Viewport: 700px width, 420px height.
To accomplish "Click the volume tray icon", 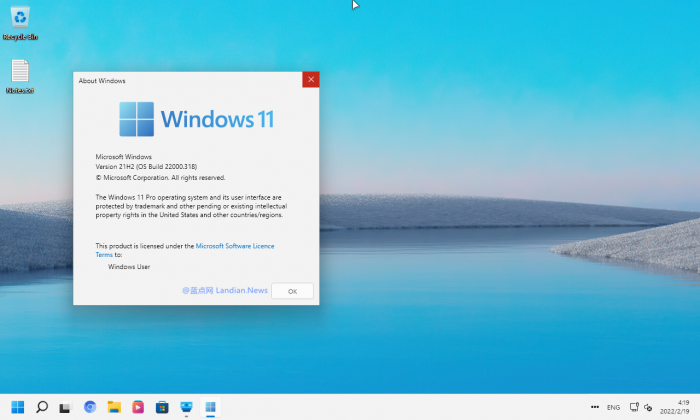I will coord(648,407).
